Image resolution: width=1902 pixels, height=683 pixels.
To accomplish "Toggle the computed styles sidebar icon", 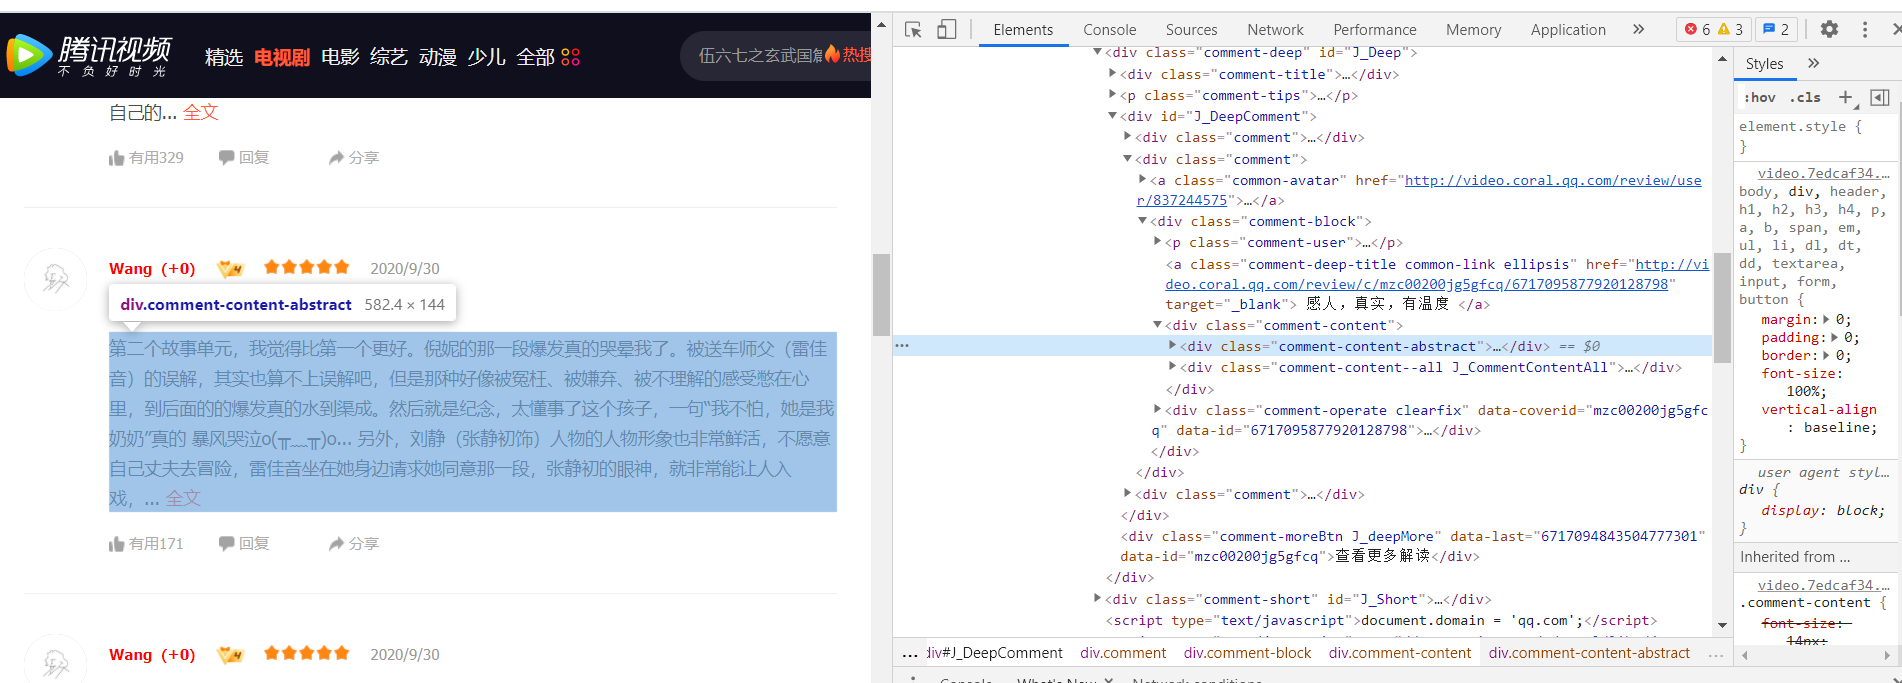I will 1880,97.
